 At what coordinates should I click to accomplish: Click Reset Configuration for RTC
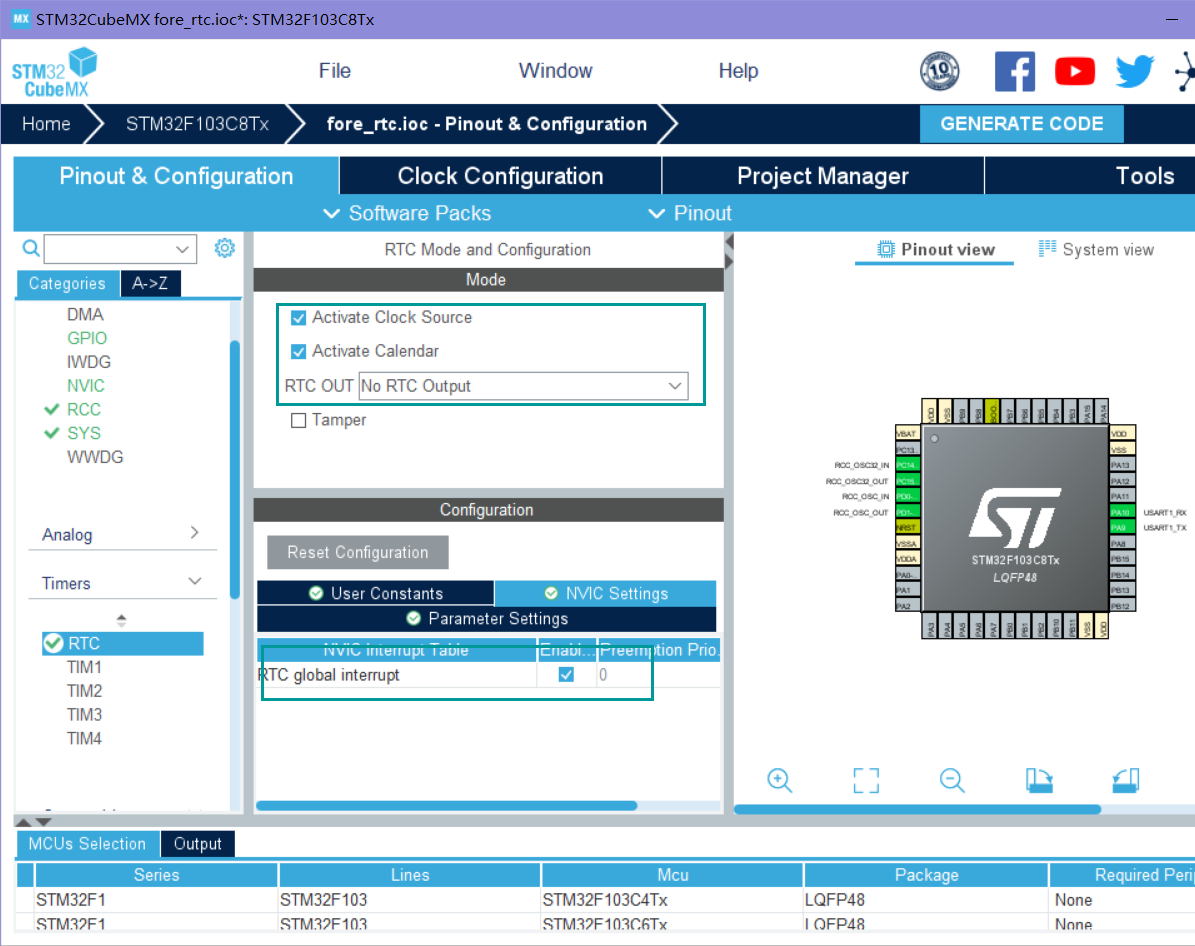[357, 552]
